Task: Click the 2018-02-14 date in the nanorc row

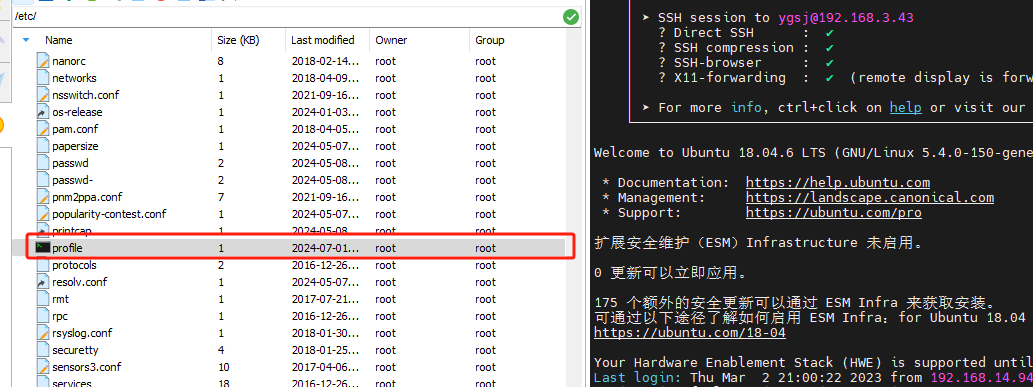Action: point(325,61)
